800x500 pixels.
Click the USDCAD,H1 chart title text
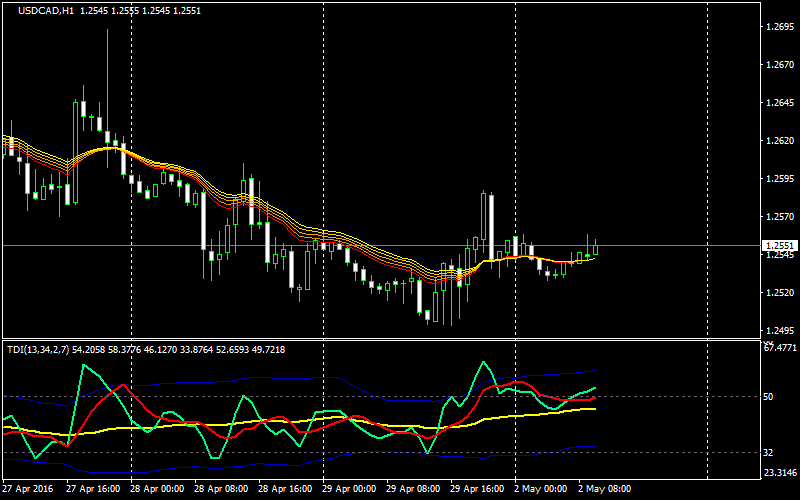(x=39, y=11)
